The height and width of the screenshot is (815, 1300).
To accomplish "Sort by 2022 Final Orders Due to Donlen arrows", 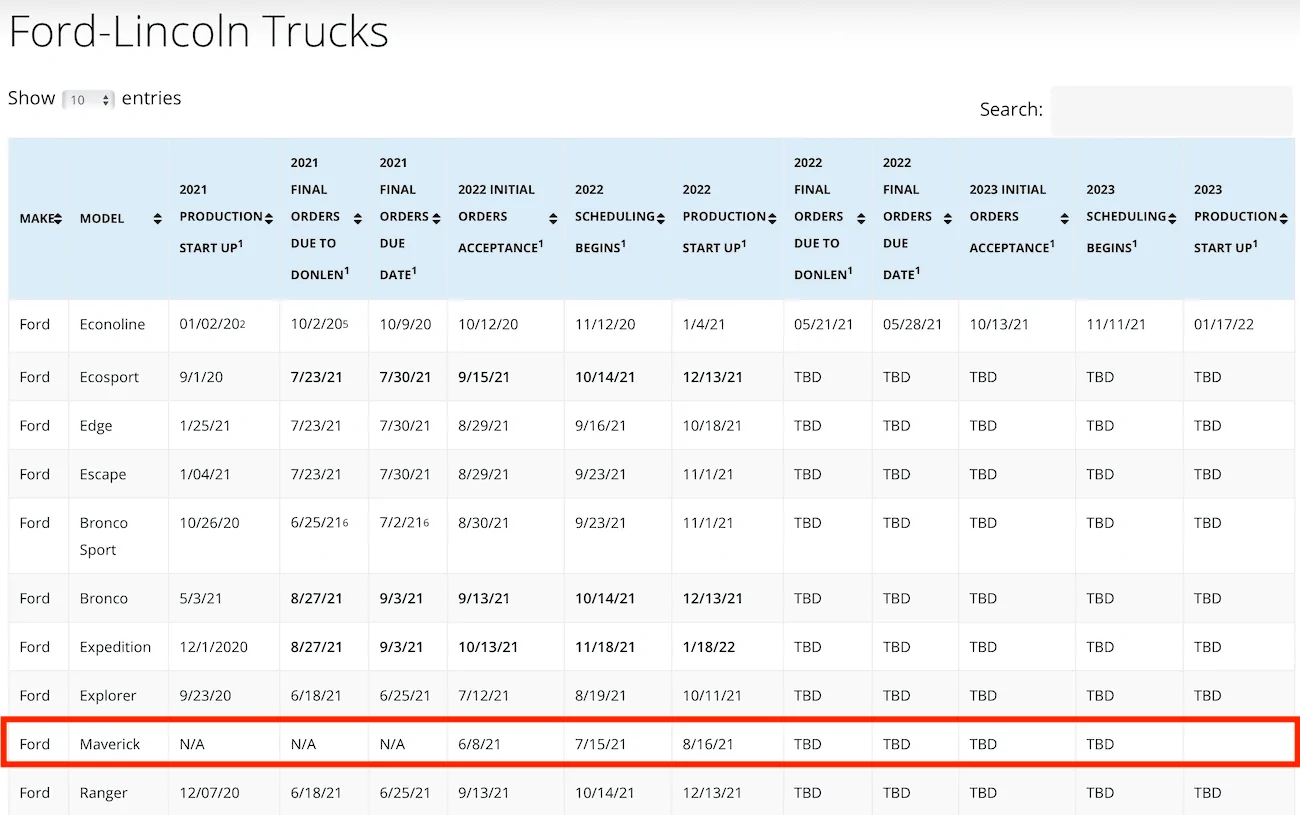I will click(861, 217).
